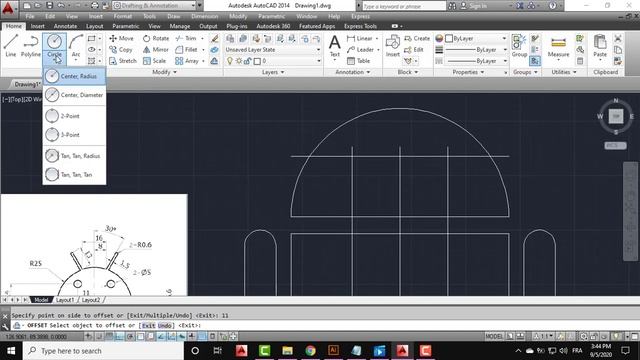This screenshot has width=640, height=360.
Task: Expand the Block panel
Action: click(x=408, y=72)
